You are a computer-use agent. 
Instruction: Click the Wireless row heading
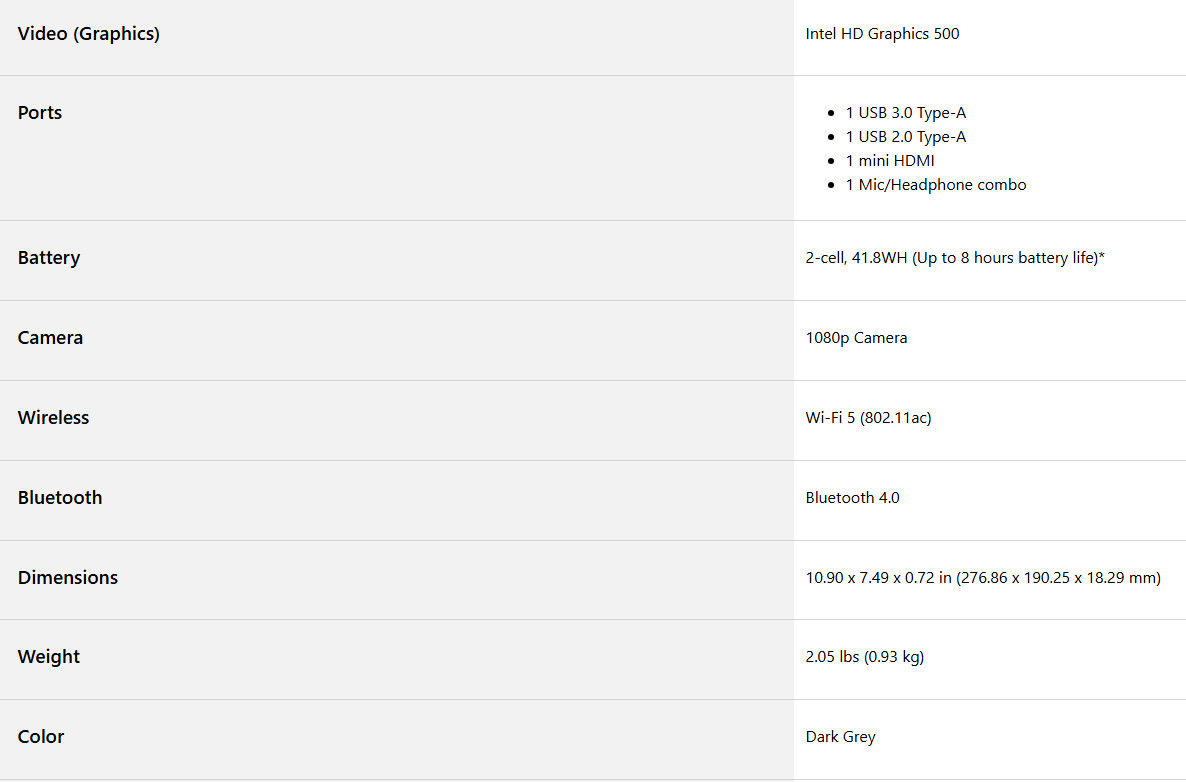click(54, 417)
